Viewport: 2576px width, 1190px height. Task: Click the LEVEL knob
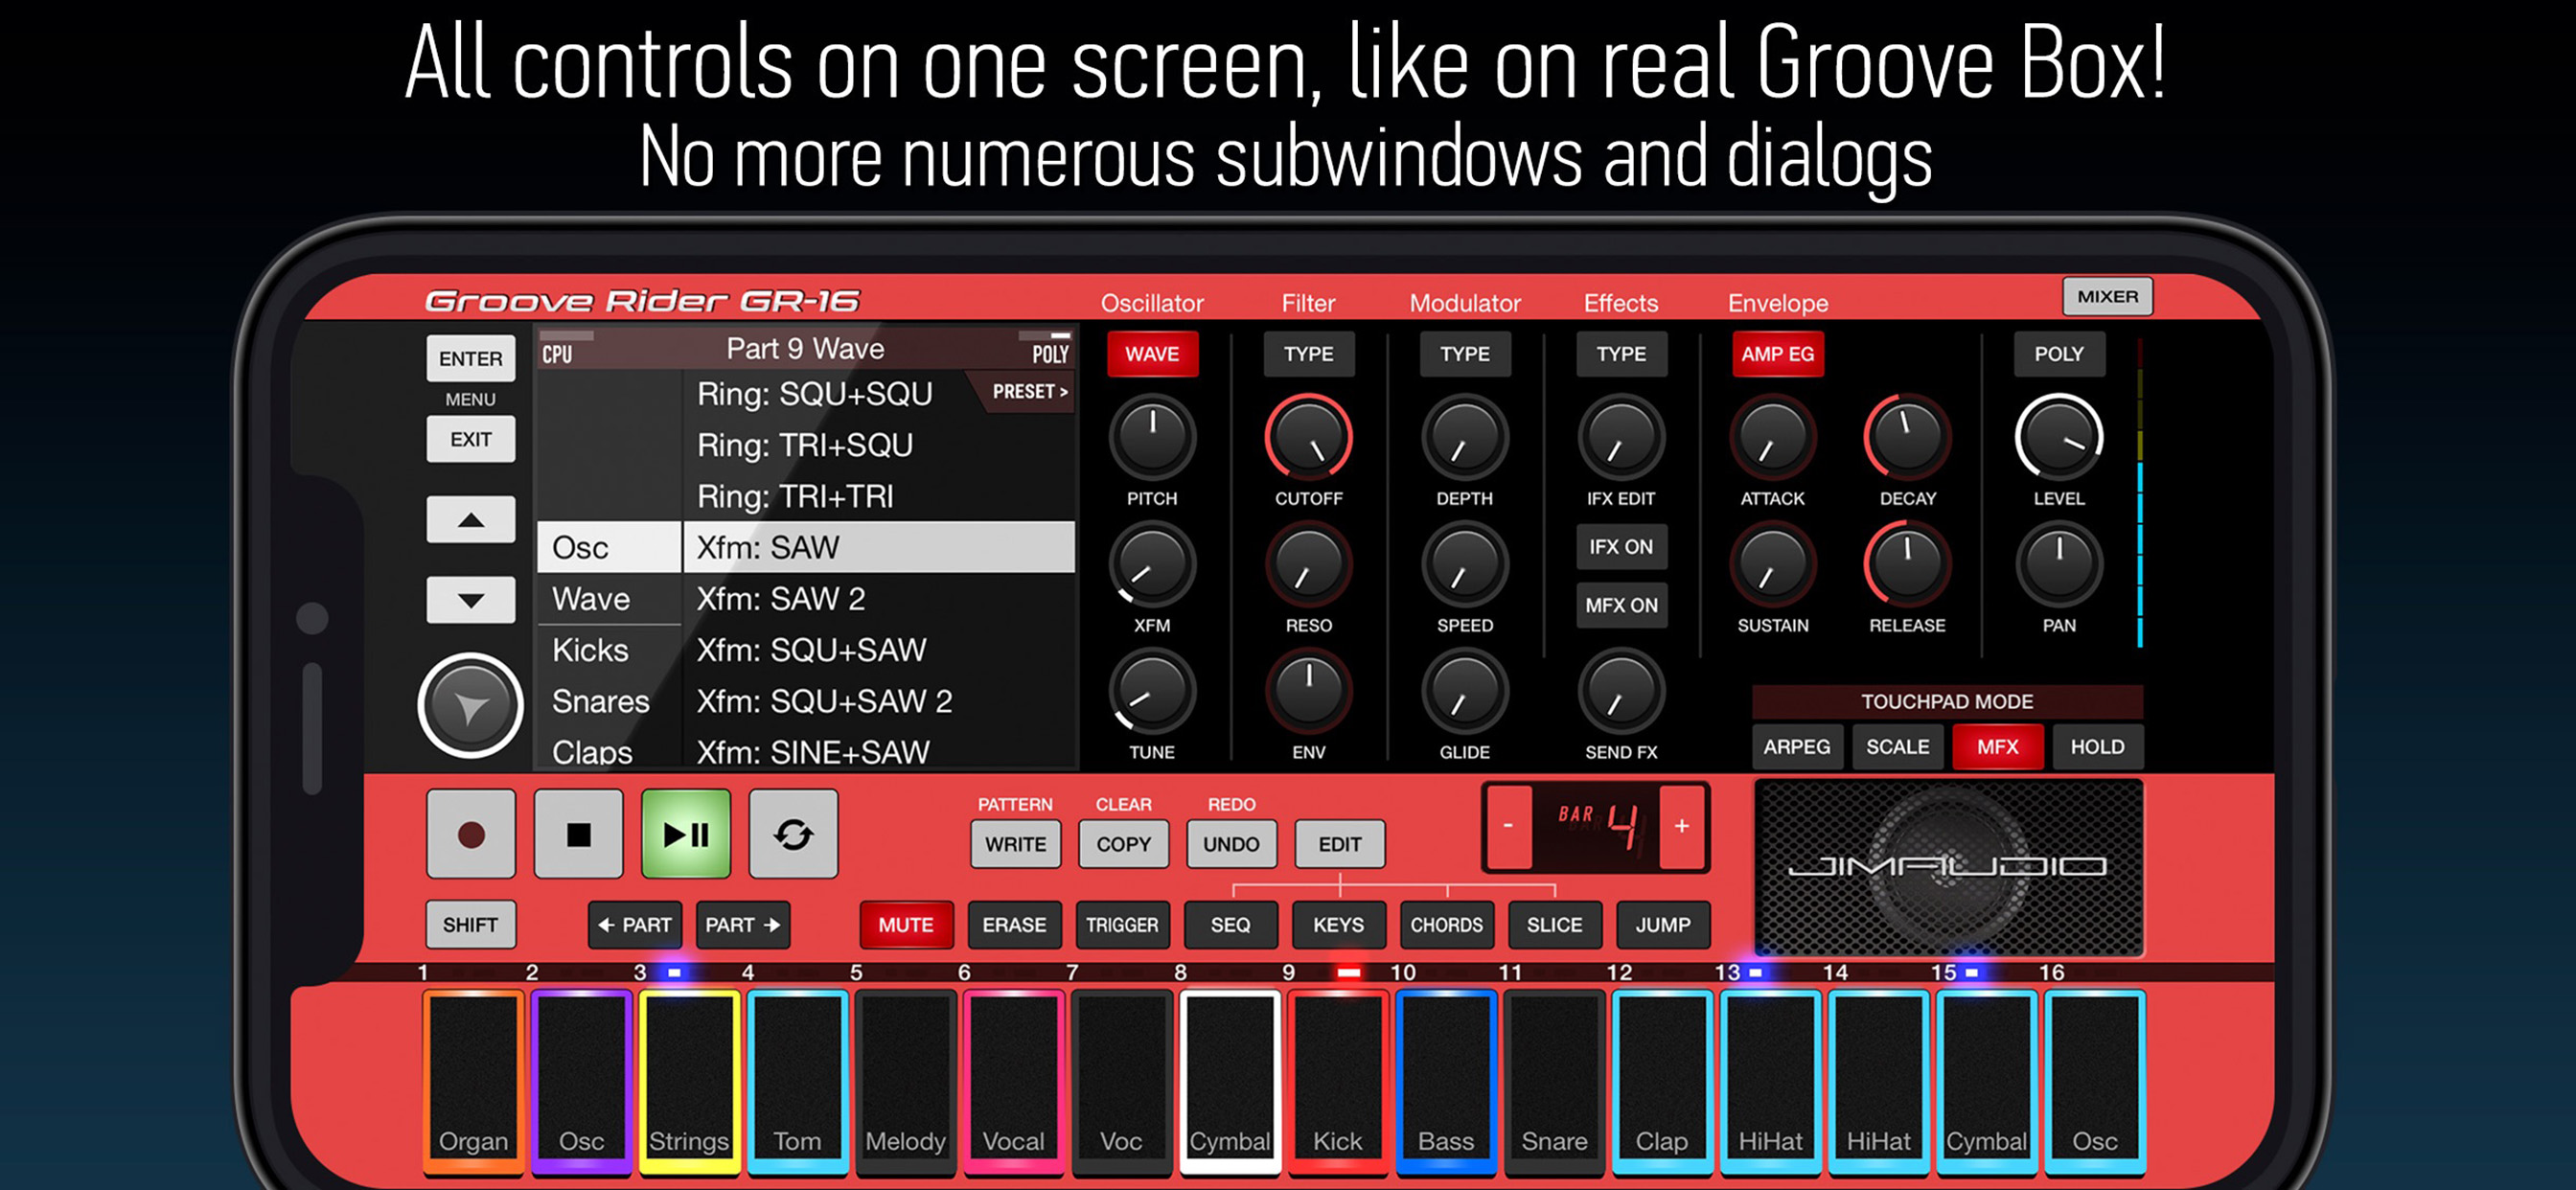[x=2059, y=437]
